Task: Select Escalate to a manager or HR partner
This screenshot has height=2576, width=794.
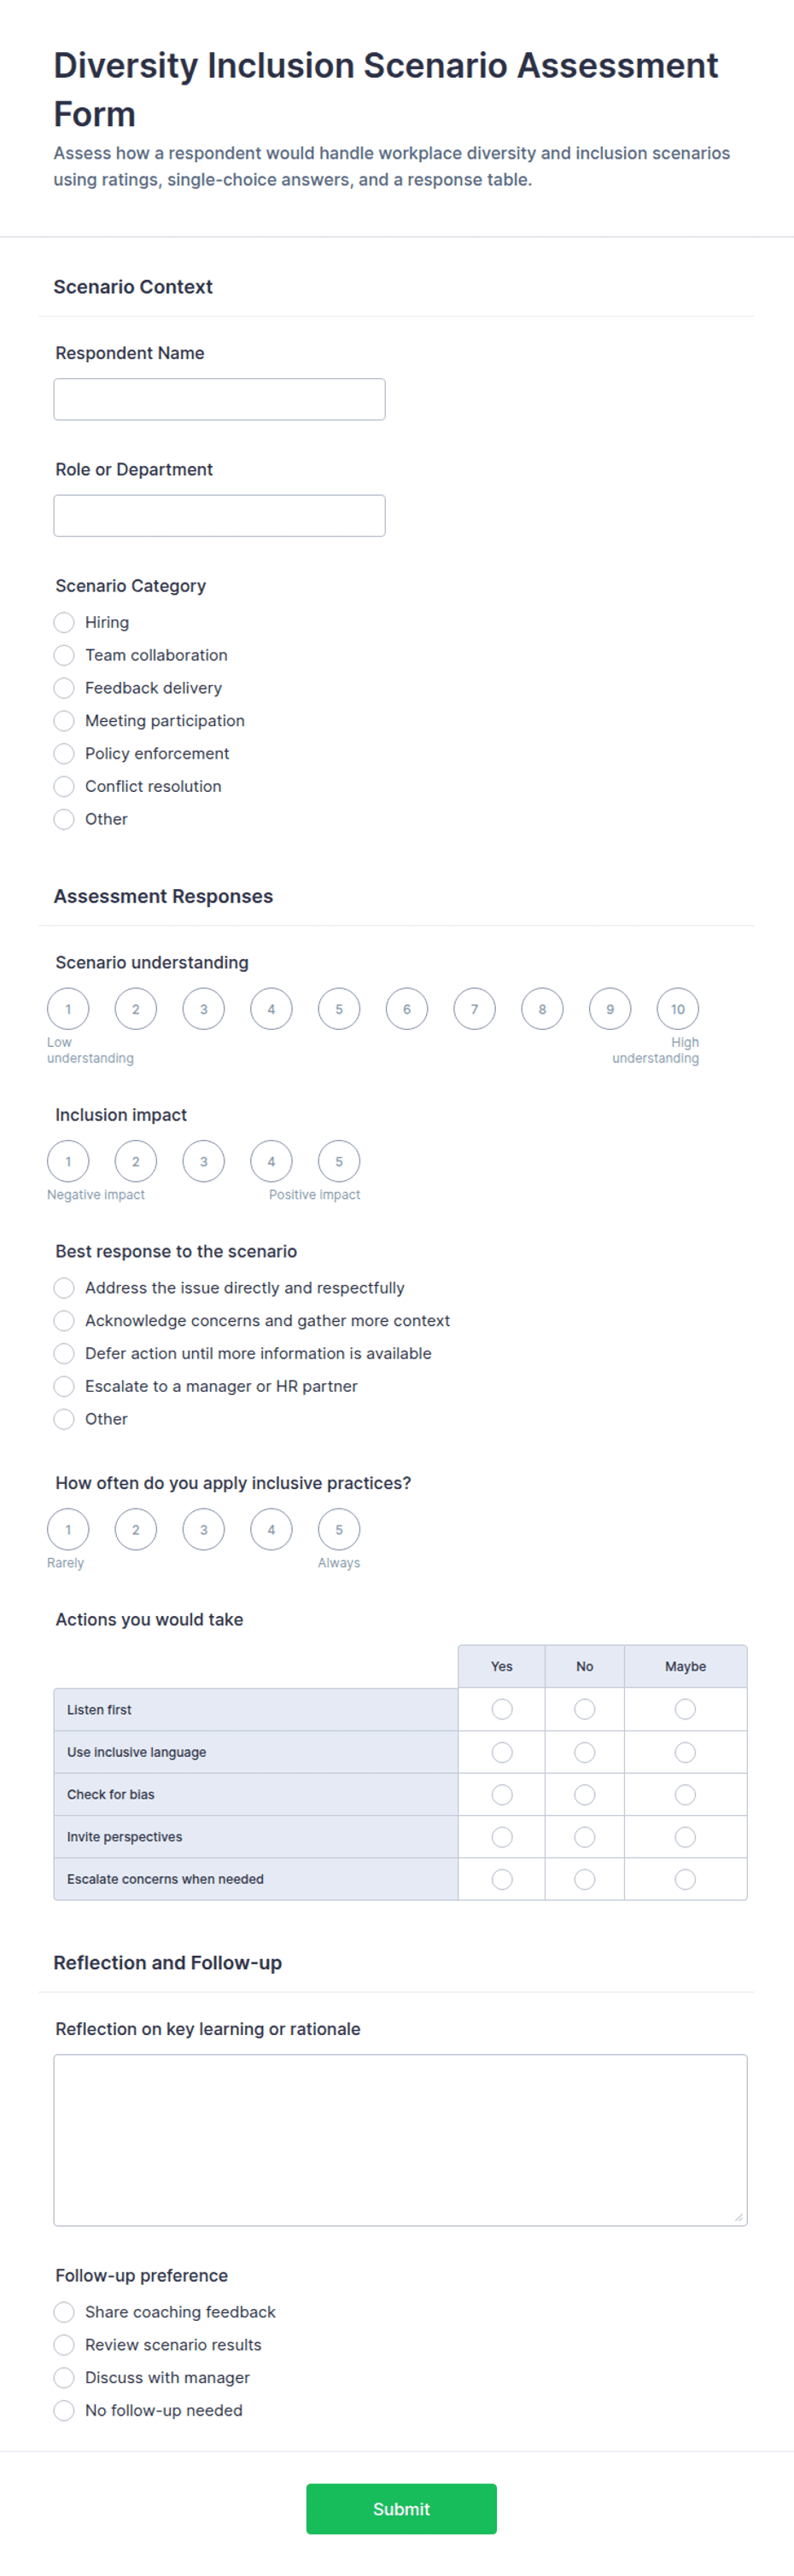Action: pos(64,1386)
